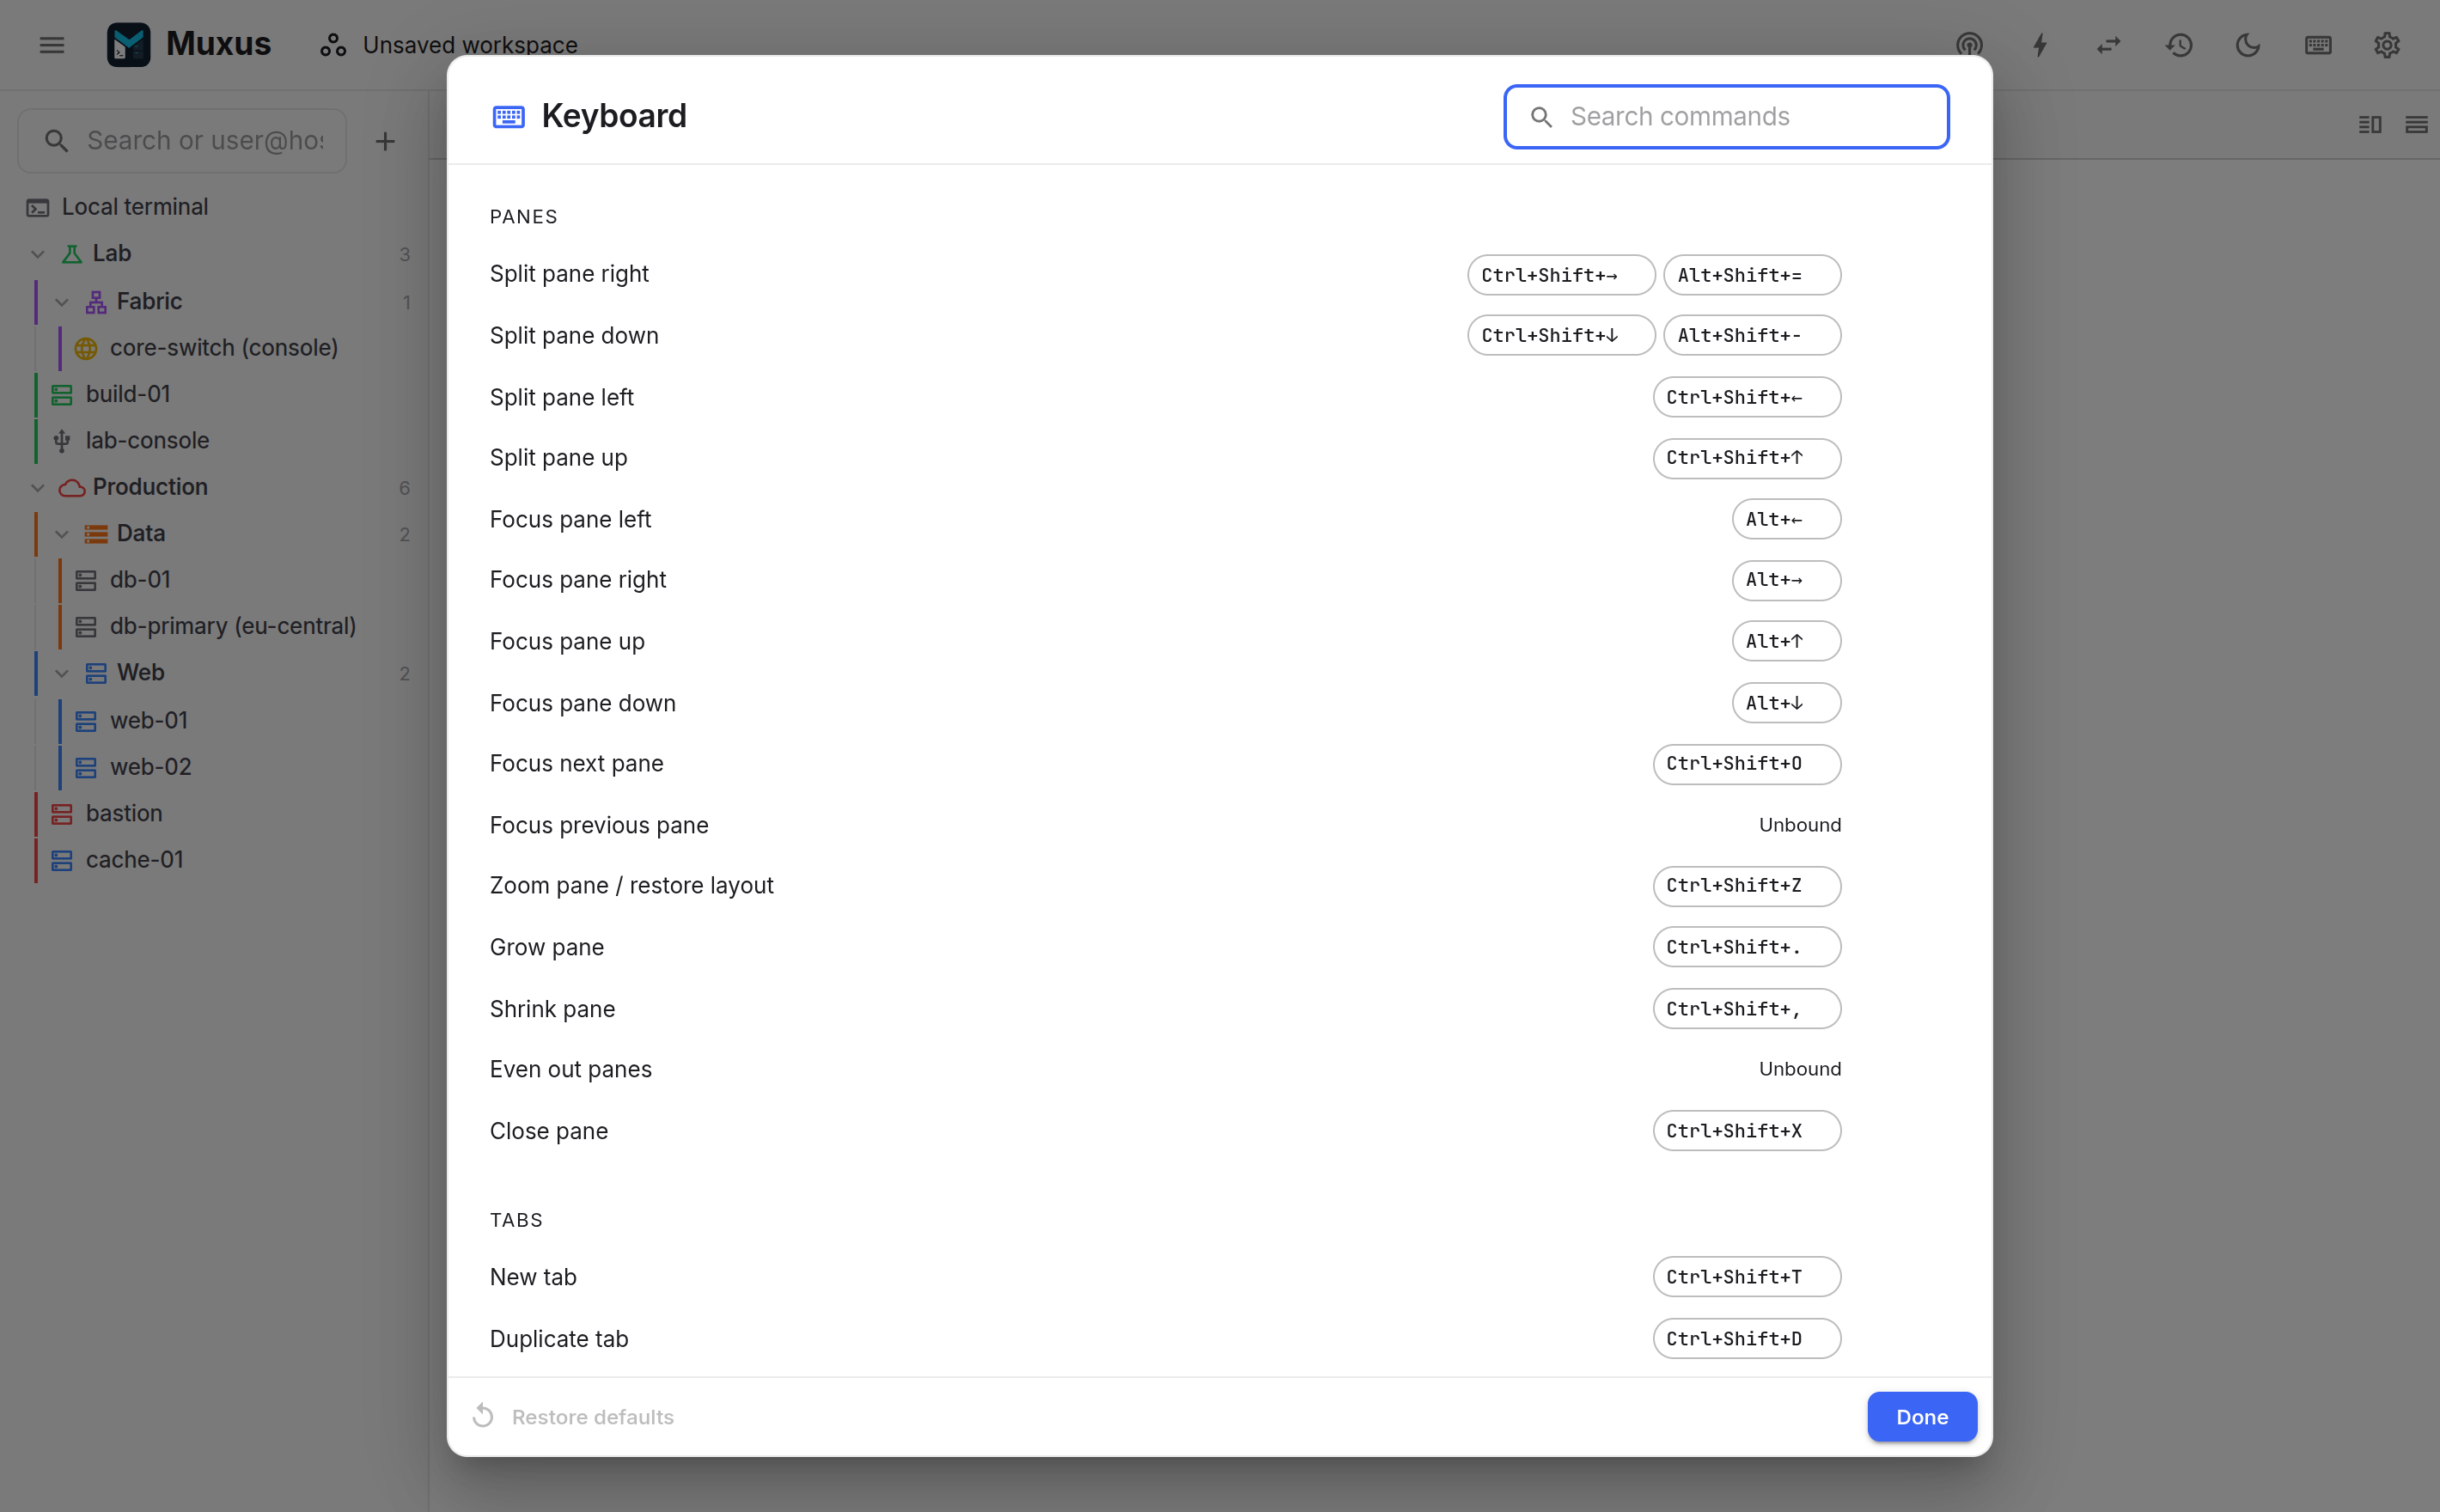Click the TABS section heading
This screenshot has width=2440, height=1512.
(x=516, y=1220)
